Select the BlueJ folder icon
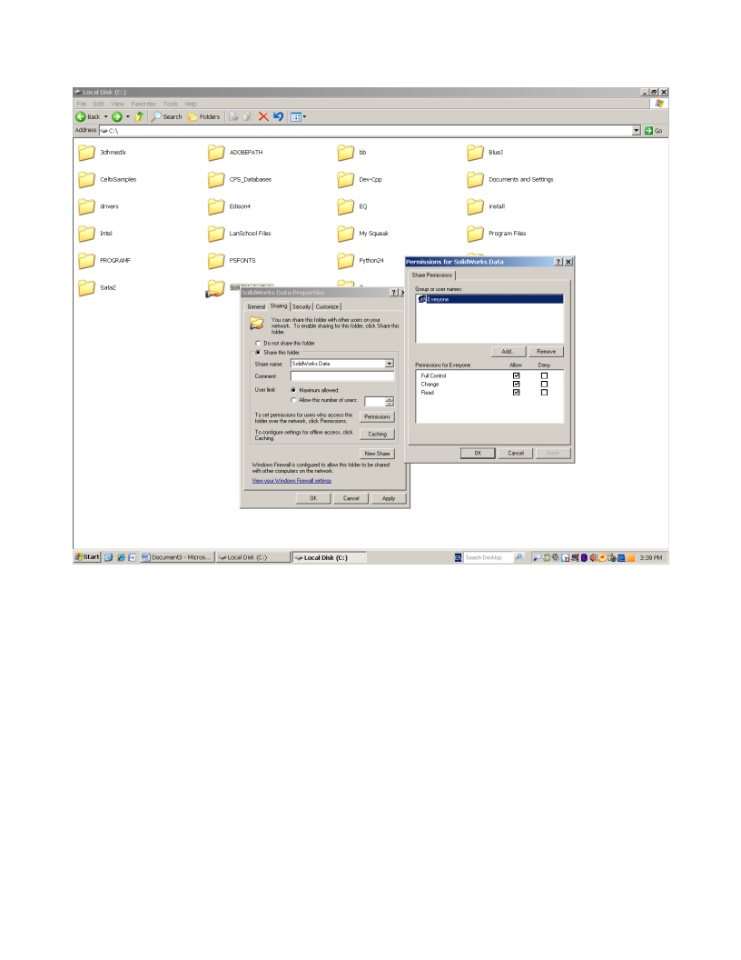 pos(475,152)
